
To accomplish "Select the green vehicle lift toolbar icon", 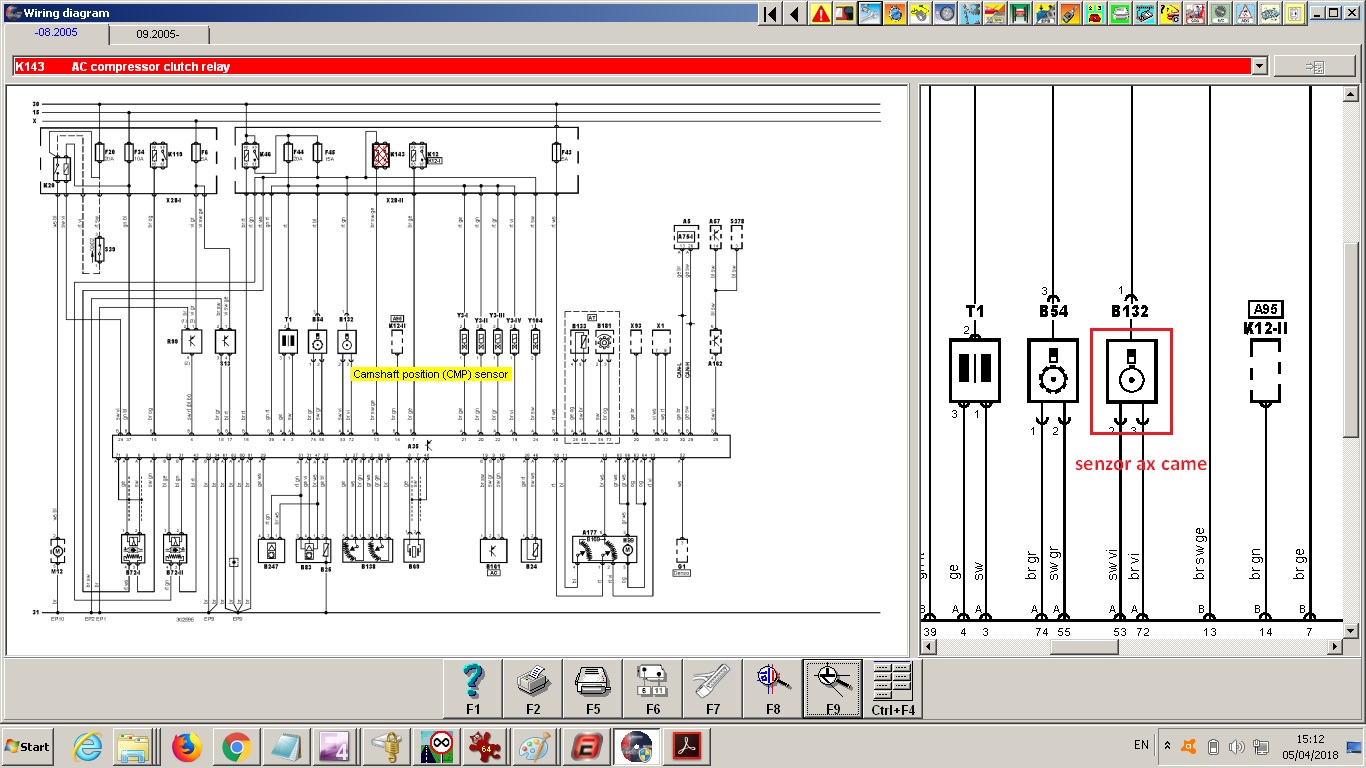I will [1020, 14].
